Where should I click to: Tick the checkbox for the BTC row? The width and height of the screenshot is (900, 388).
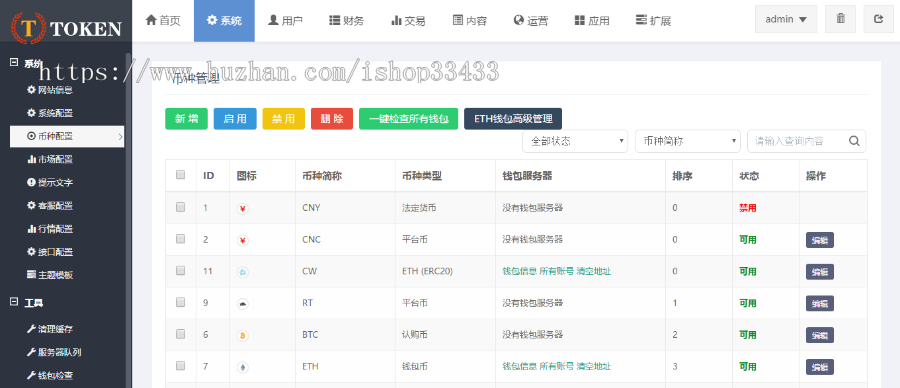point(180,333)
